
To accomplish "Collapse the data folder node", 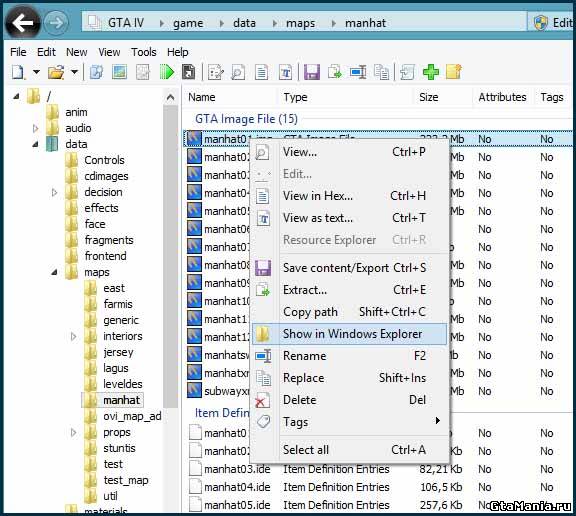I will coord(36,144).
